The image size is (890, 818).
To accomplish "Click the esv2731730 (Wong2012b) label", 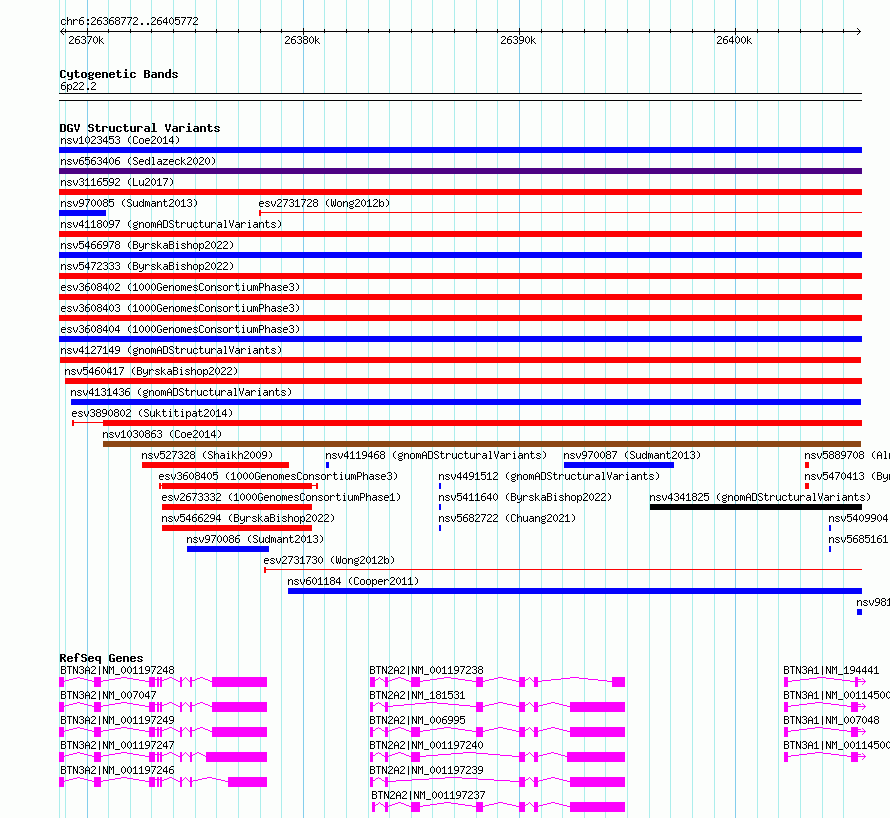I will [329, 560].
